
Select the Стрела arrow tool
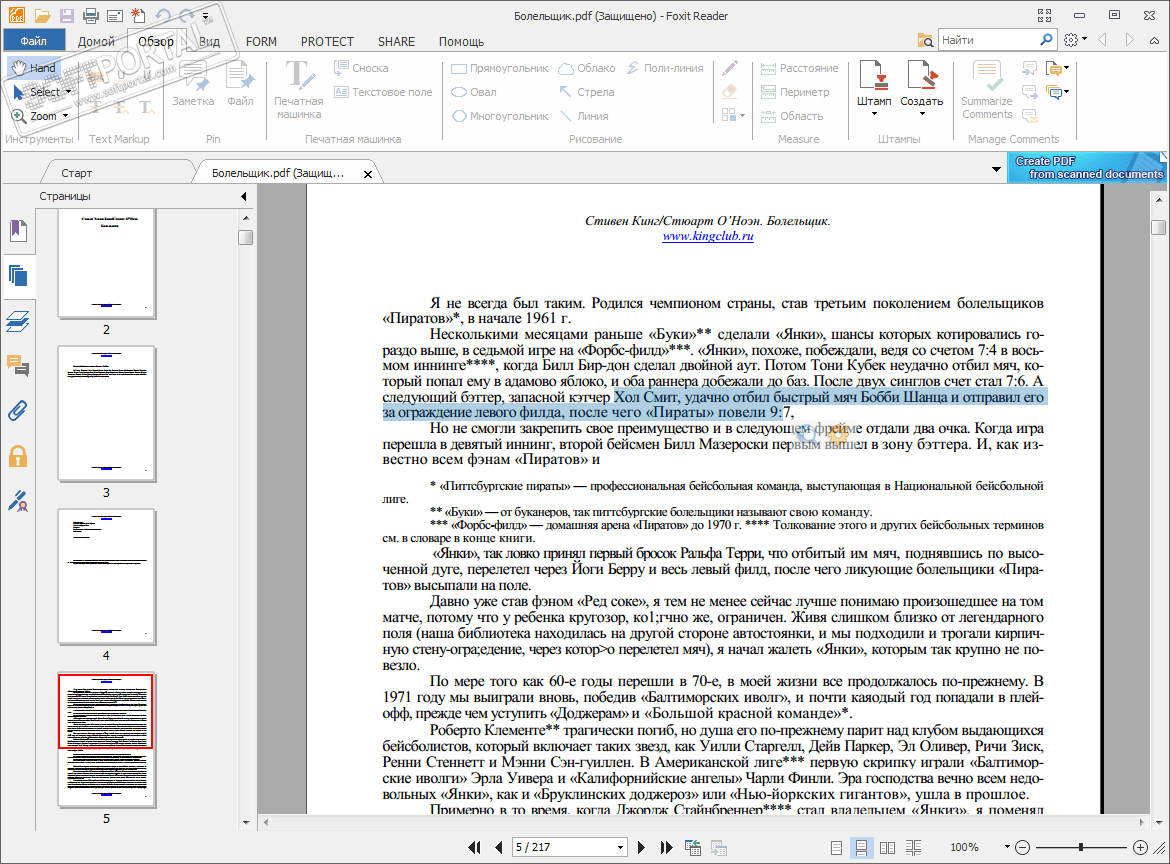point(586,92)
